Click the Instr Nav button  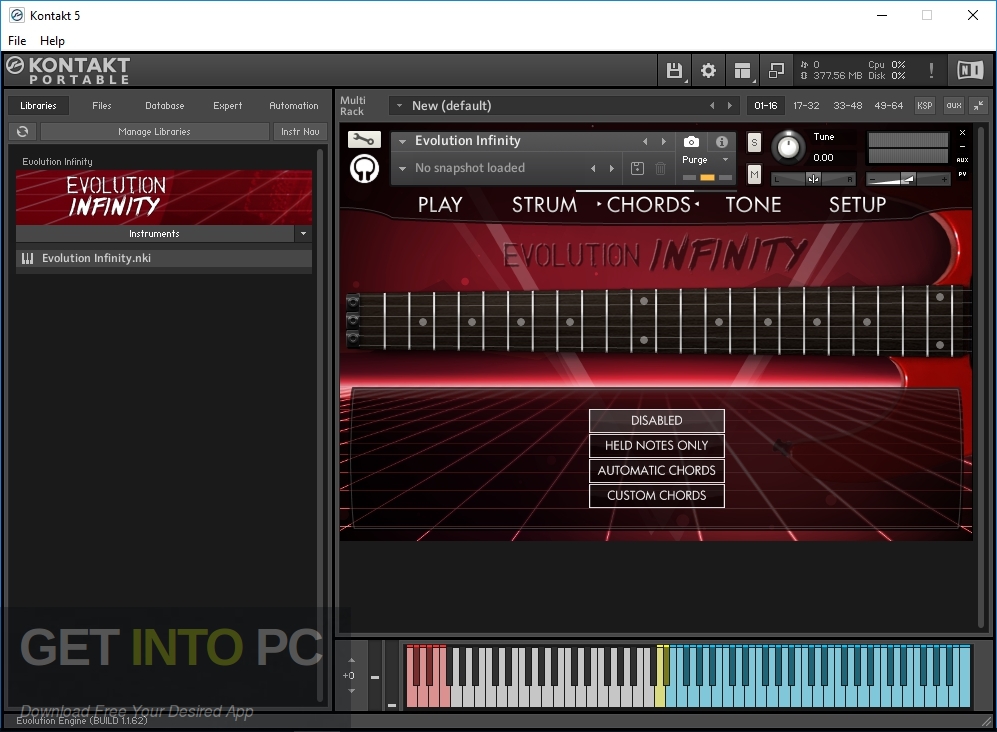click(300, 132)
